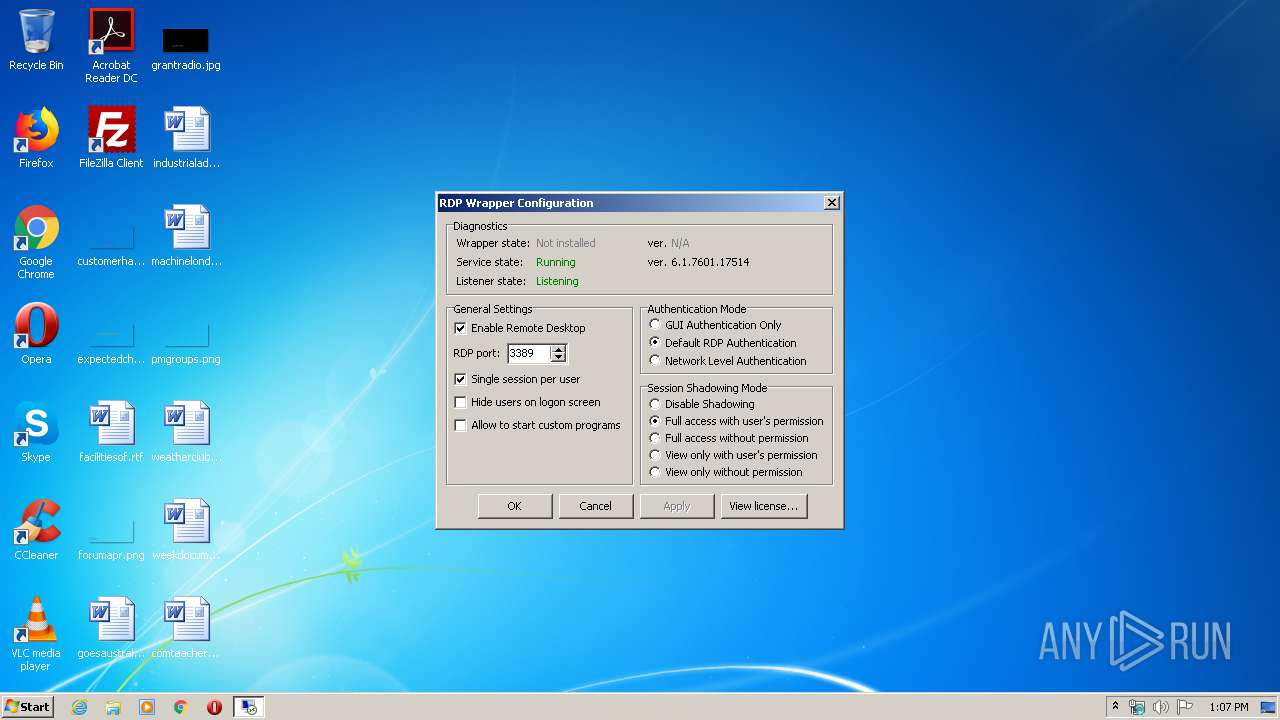The width and height of the screenshot is (1280, 720).
Task: Select Full access with user's permission
Action: [x=736, y=421]
